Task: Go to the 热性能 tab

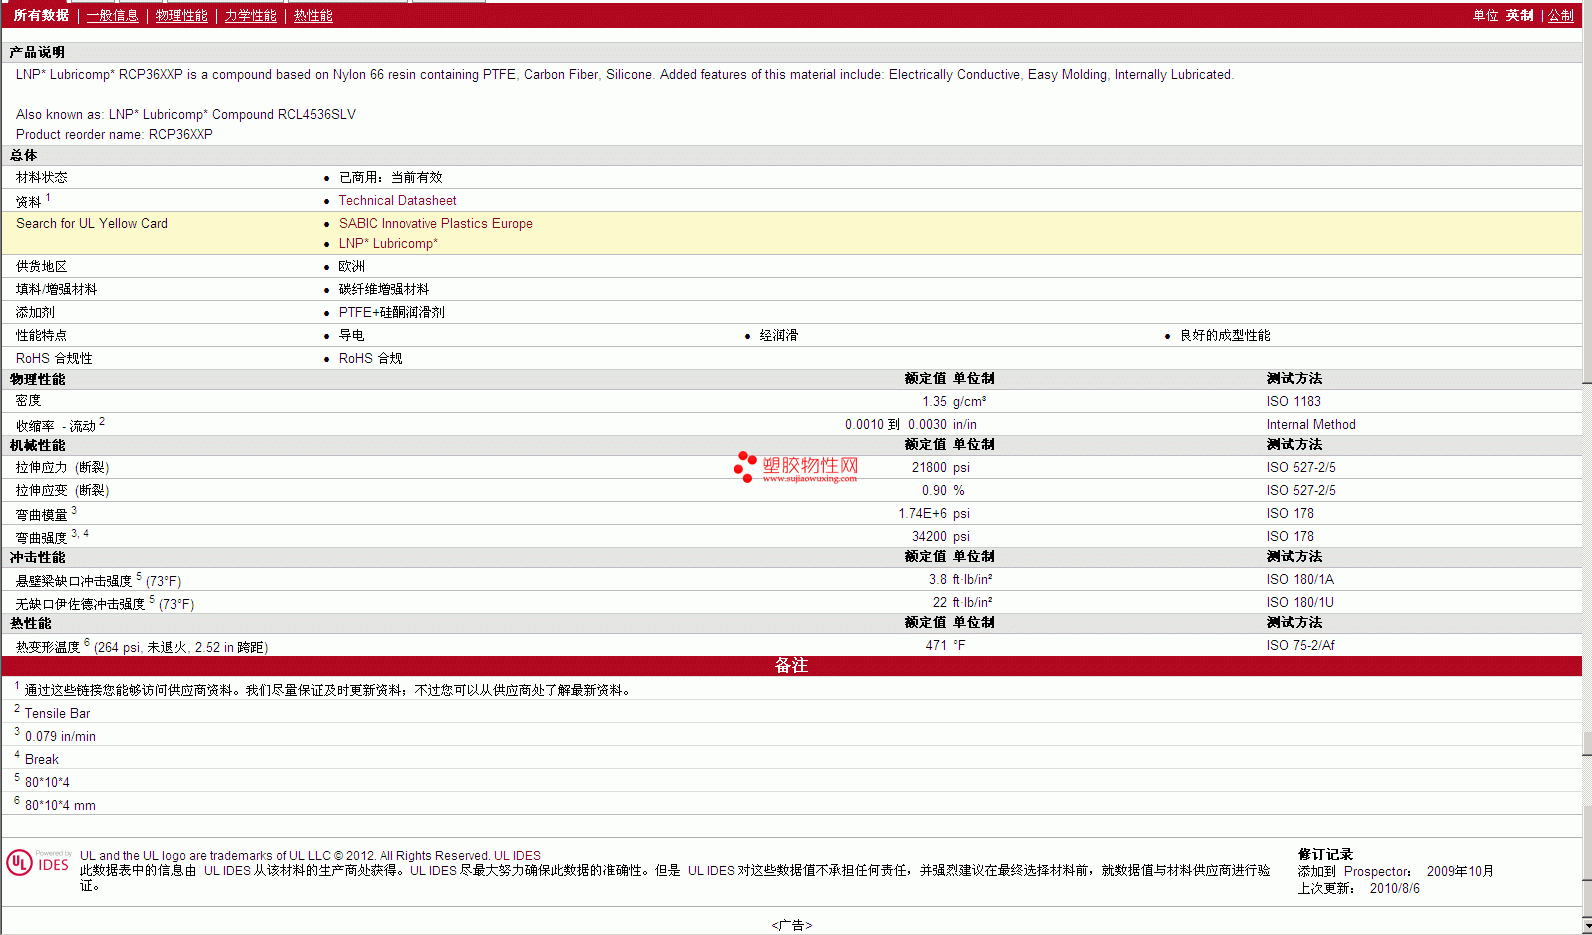Action: pos(313,16)
